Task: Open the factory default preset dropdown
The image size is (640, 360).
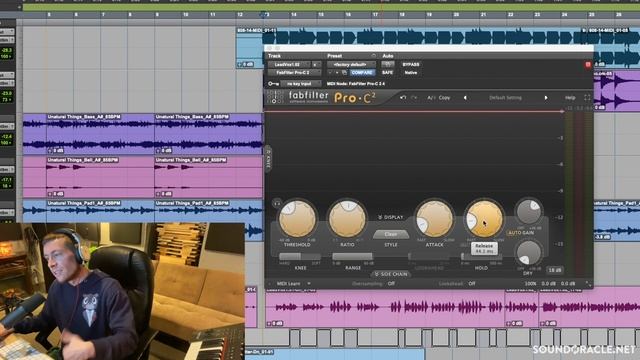Action: [351, 64]
